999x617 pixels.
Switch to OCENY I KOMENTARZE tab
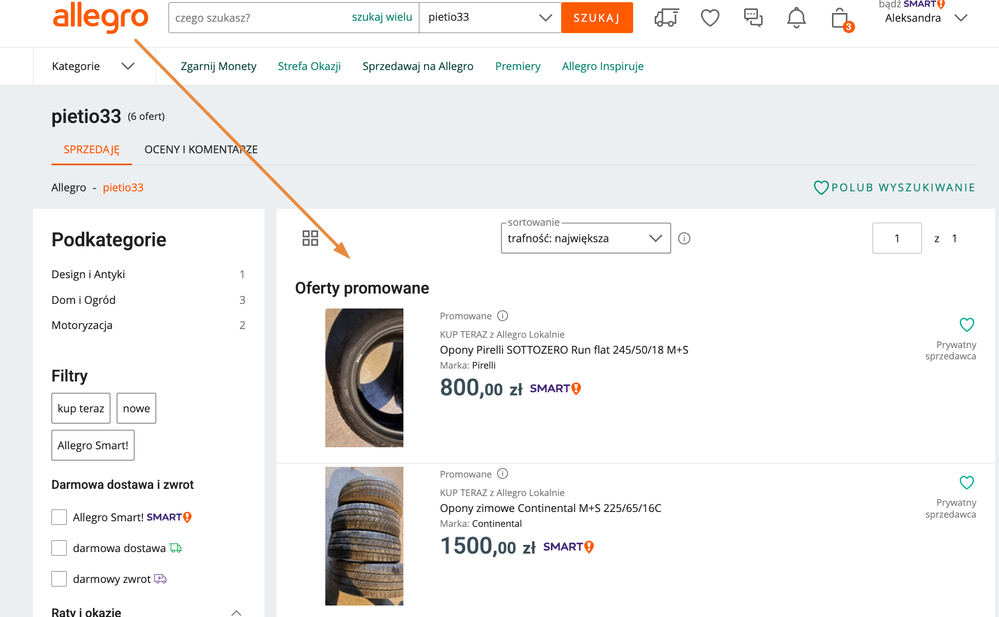click(201, 150)
